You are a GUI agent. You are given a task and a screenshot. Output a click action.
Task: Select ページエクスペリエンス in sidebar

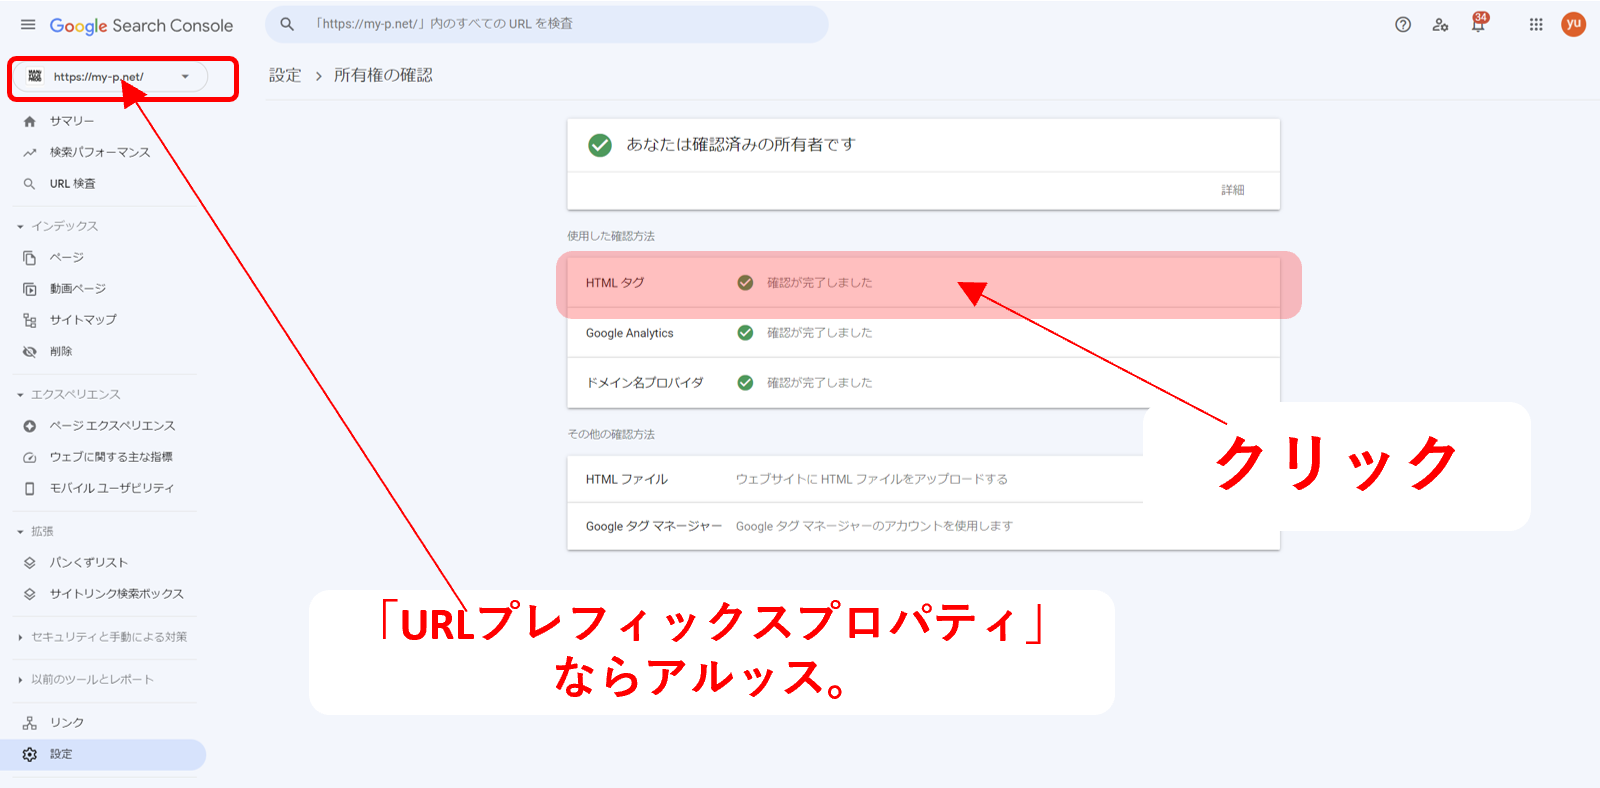coord(112,426)
